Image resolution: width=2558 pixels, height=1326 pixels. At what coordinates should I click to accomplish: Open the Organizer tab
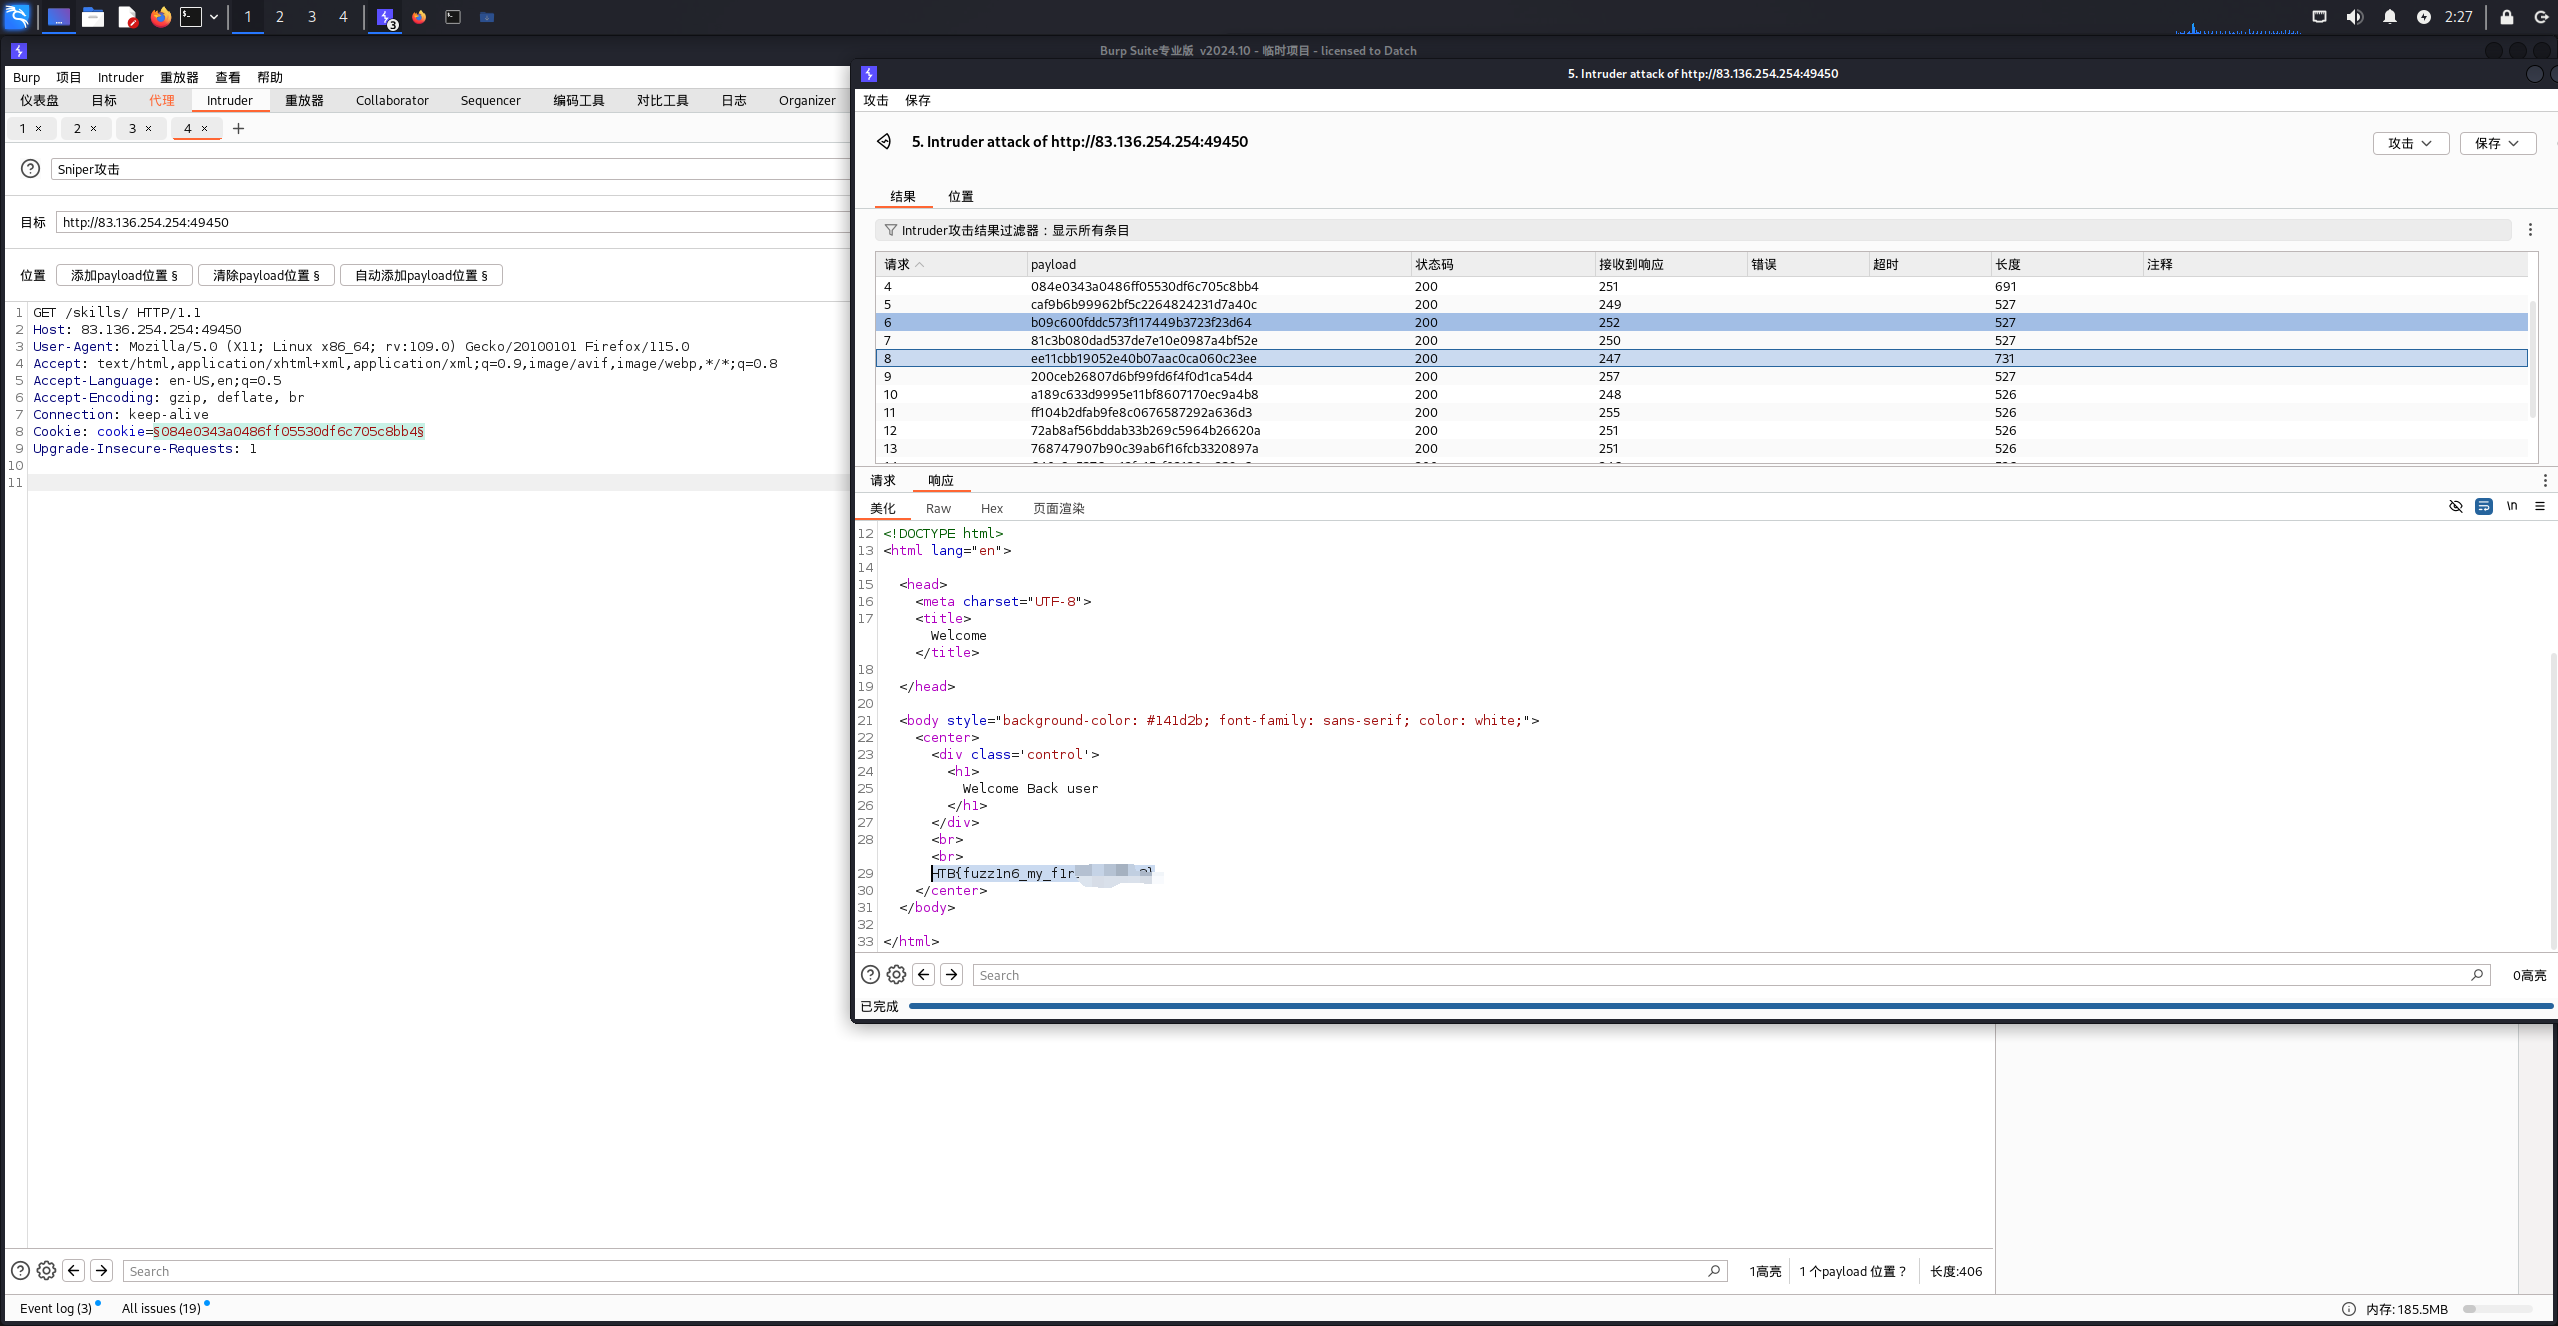click(x=807, y=100)
